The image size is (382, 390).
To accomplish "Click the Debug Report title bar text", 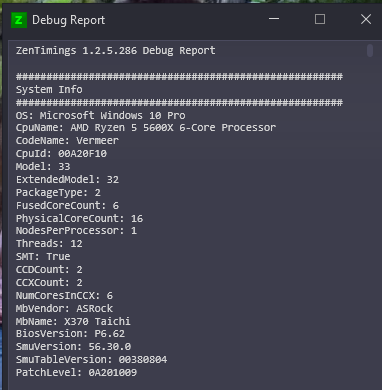I will pyautogui.click(x=69, y=20).
